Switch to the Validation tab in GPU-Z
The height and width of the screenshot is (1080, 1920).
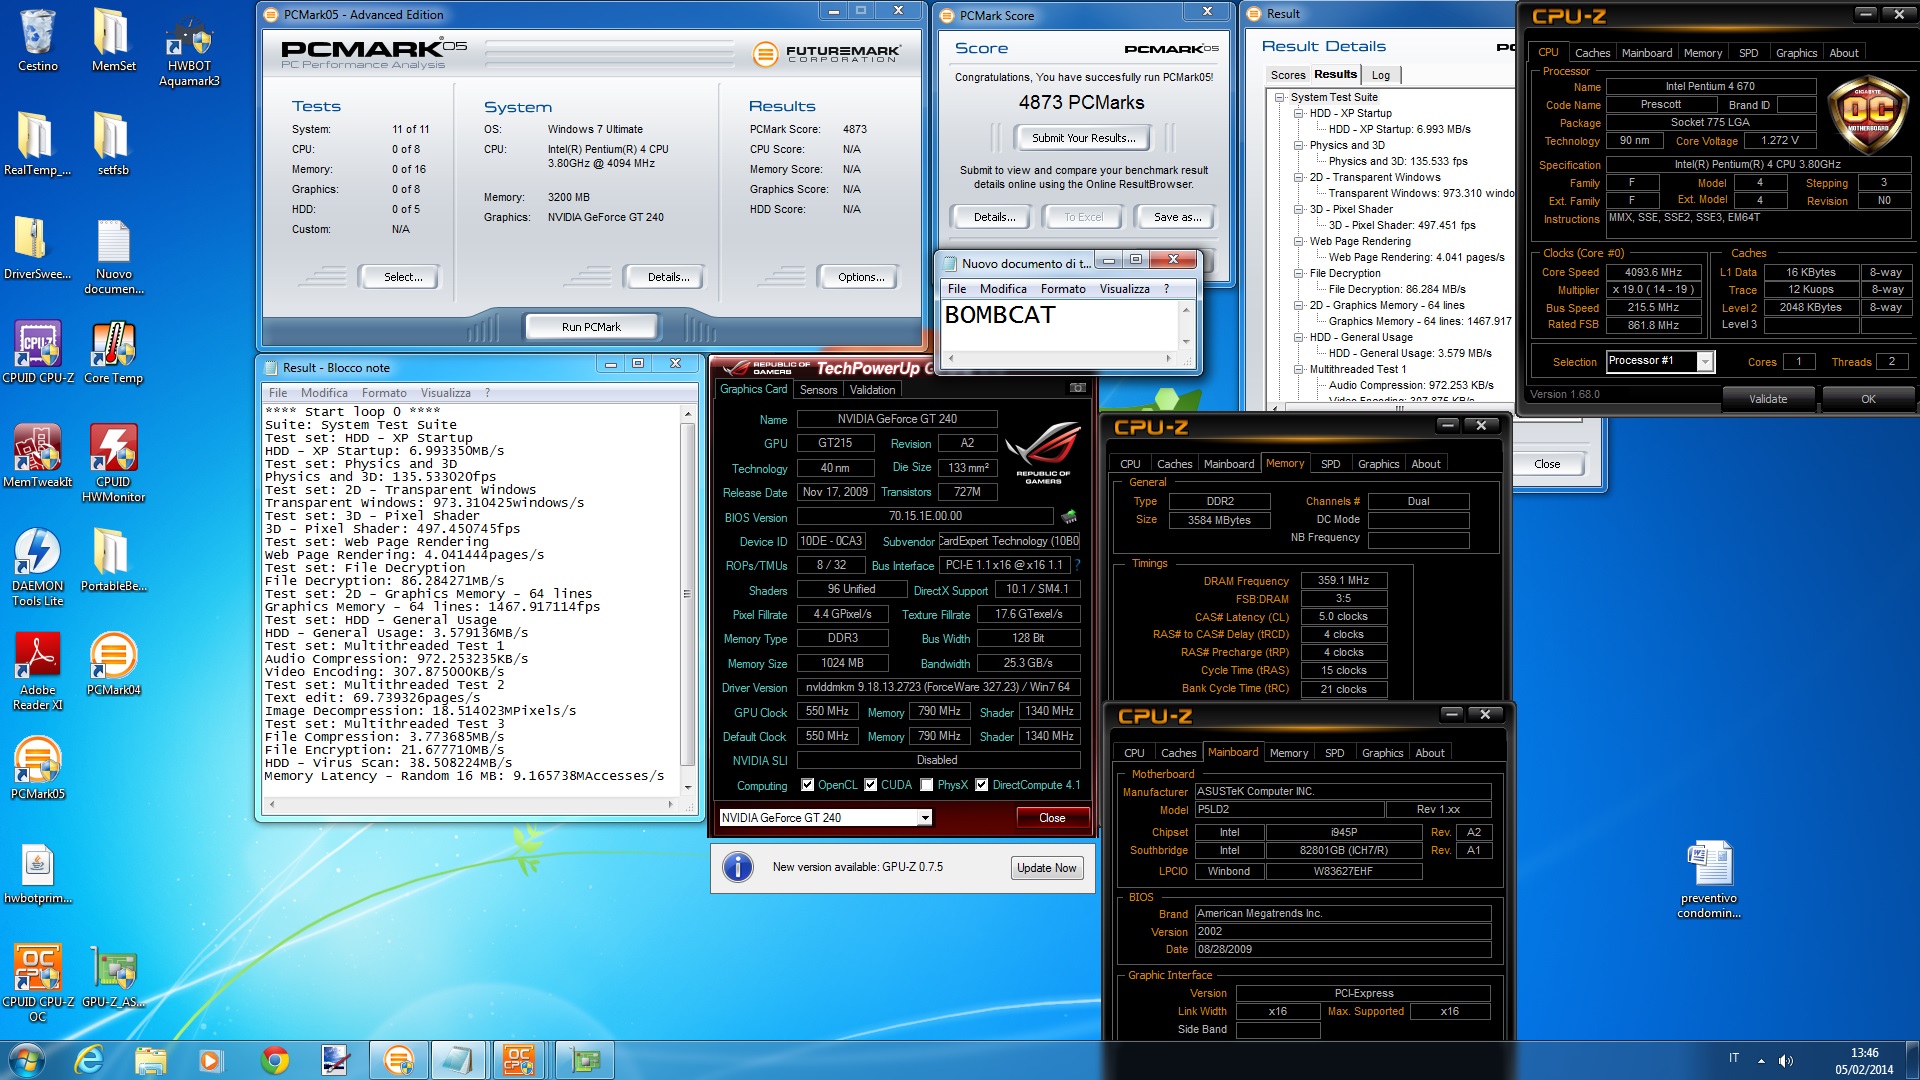(x=873, y=390)
